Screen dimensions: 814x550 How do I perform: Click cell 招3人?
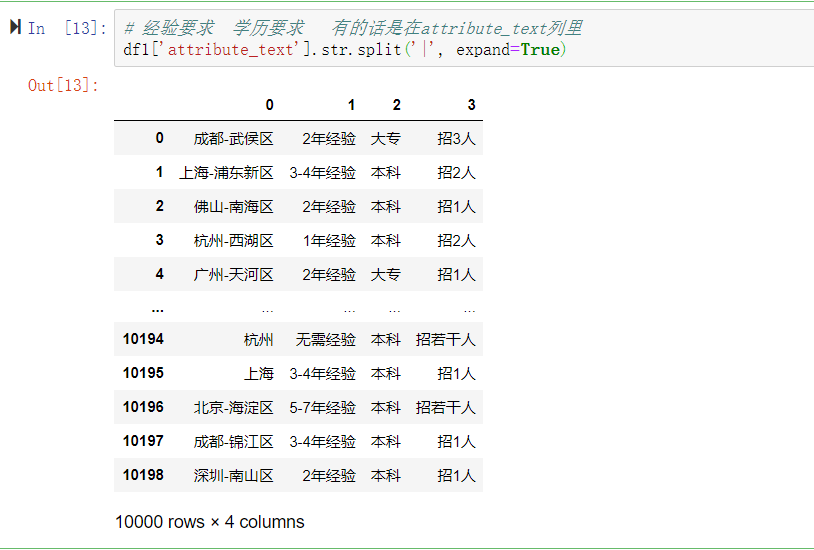tap(456, 139)
